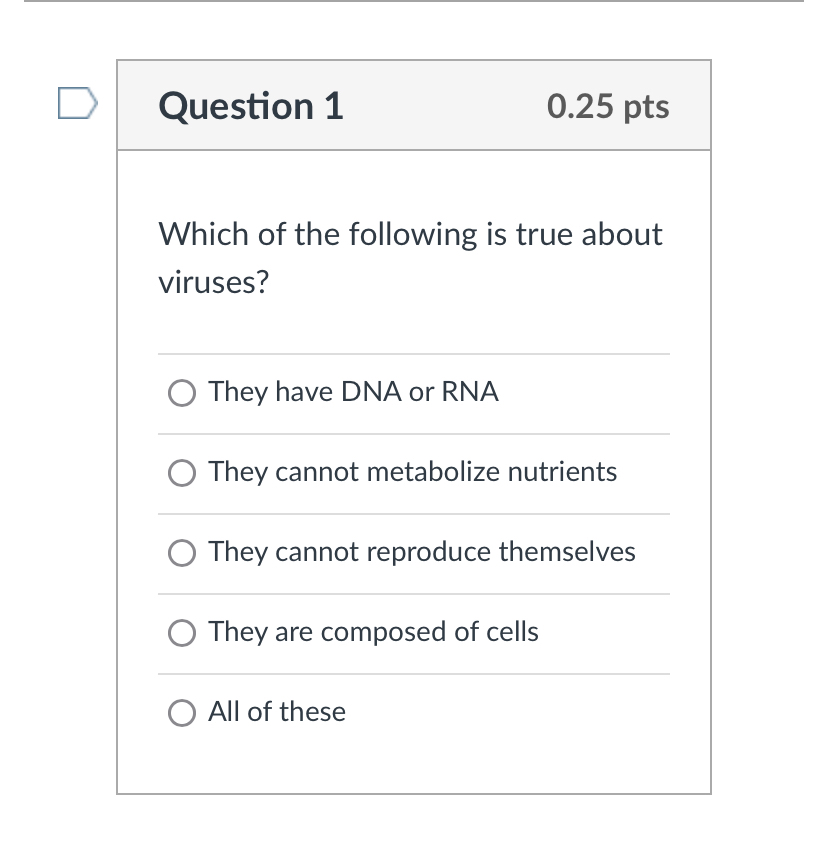The image size is (828, 858).
Task: Click the '0.25 pts' point value label
Action: pyautogui.click(x=608, y=107)
